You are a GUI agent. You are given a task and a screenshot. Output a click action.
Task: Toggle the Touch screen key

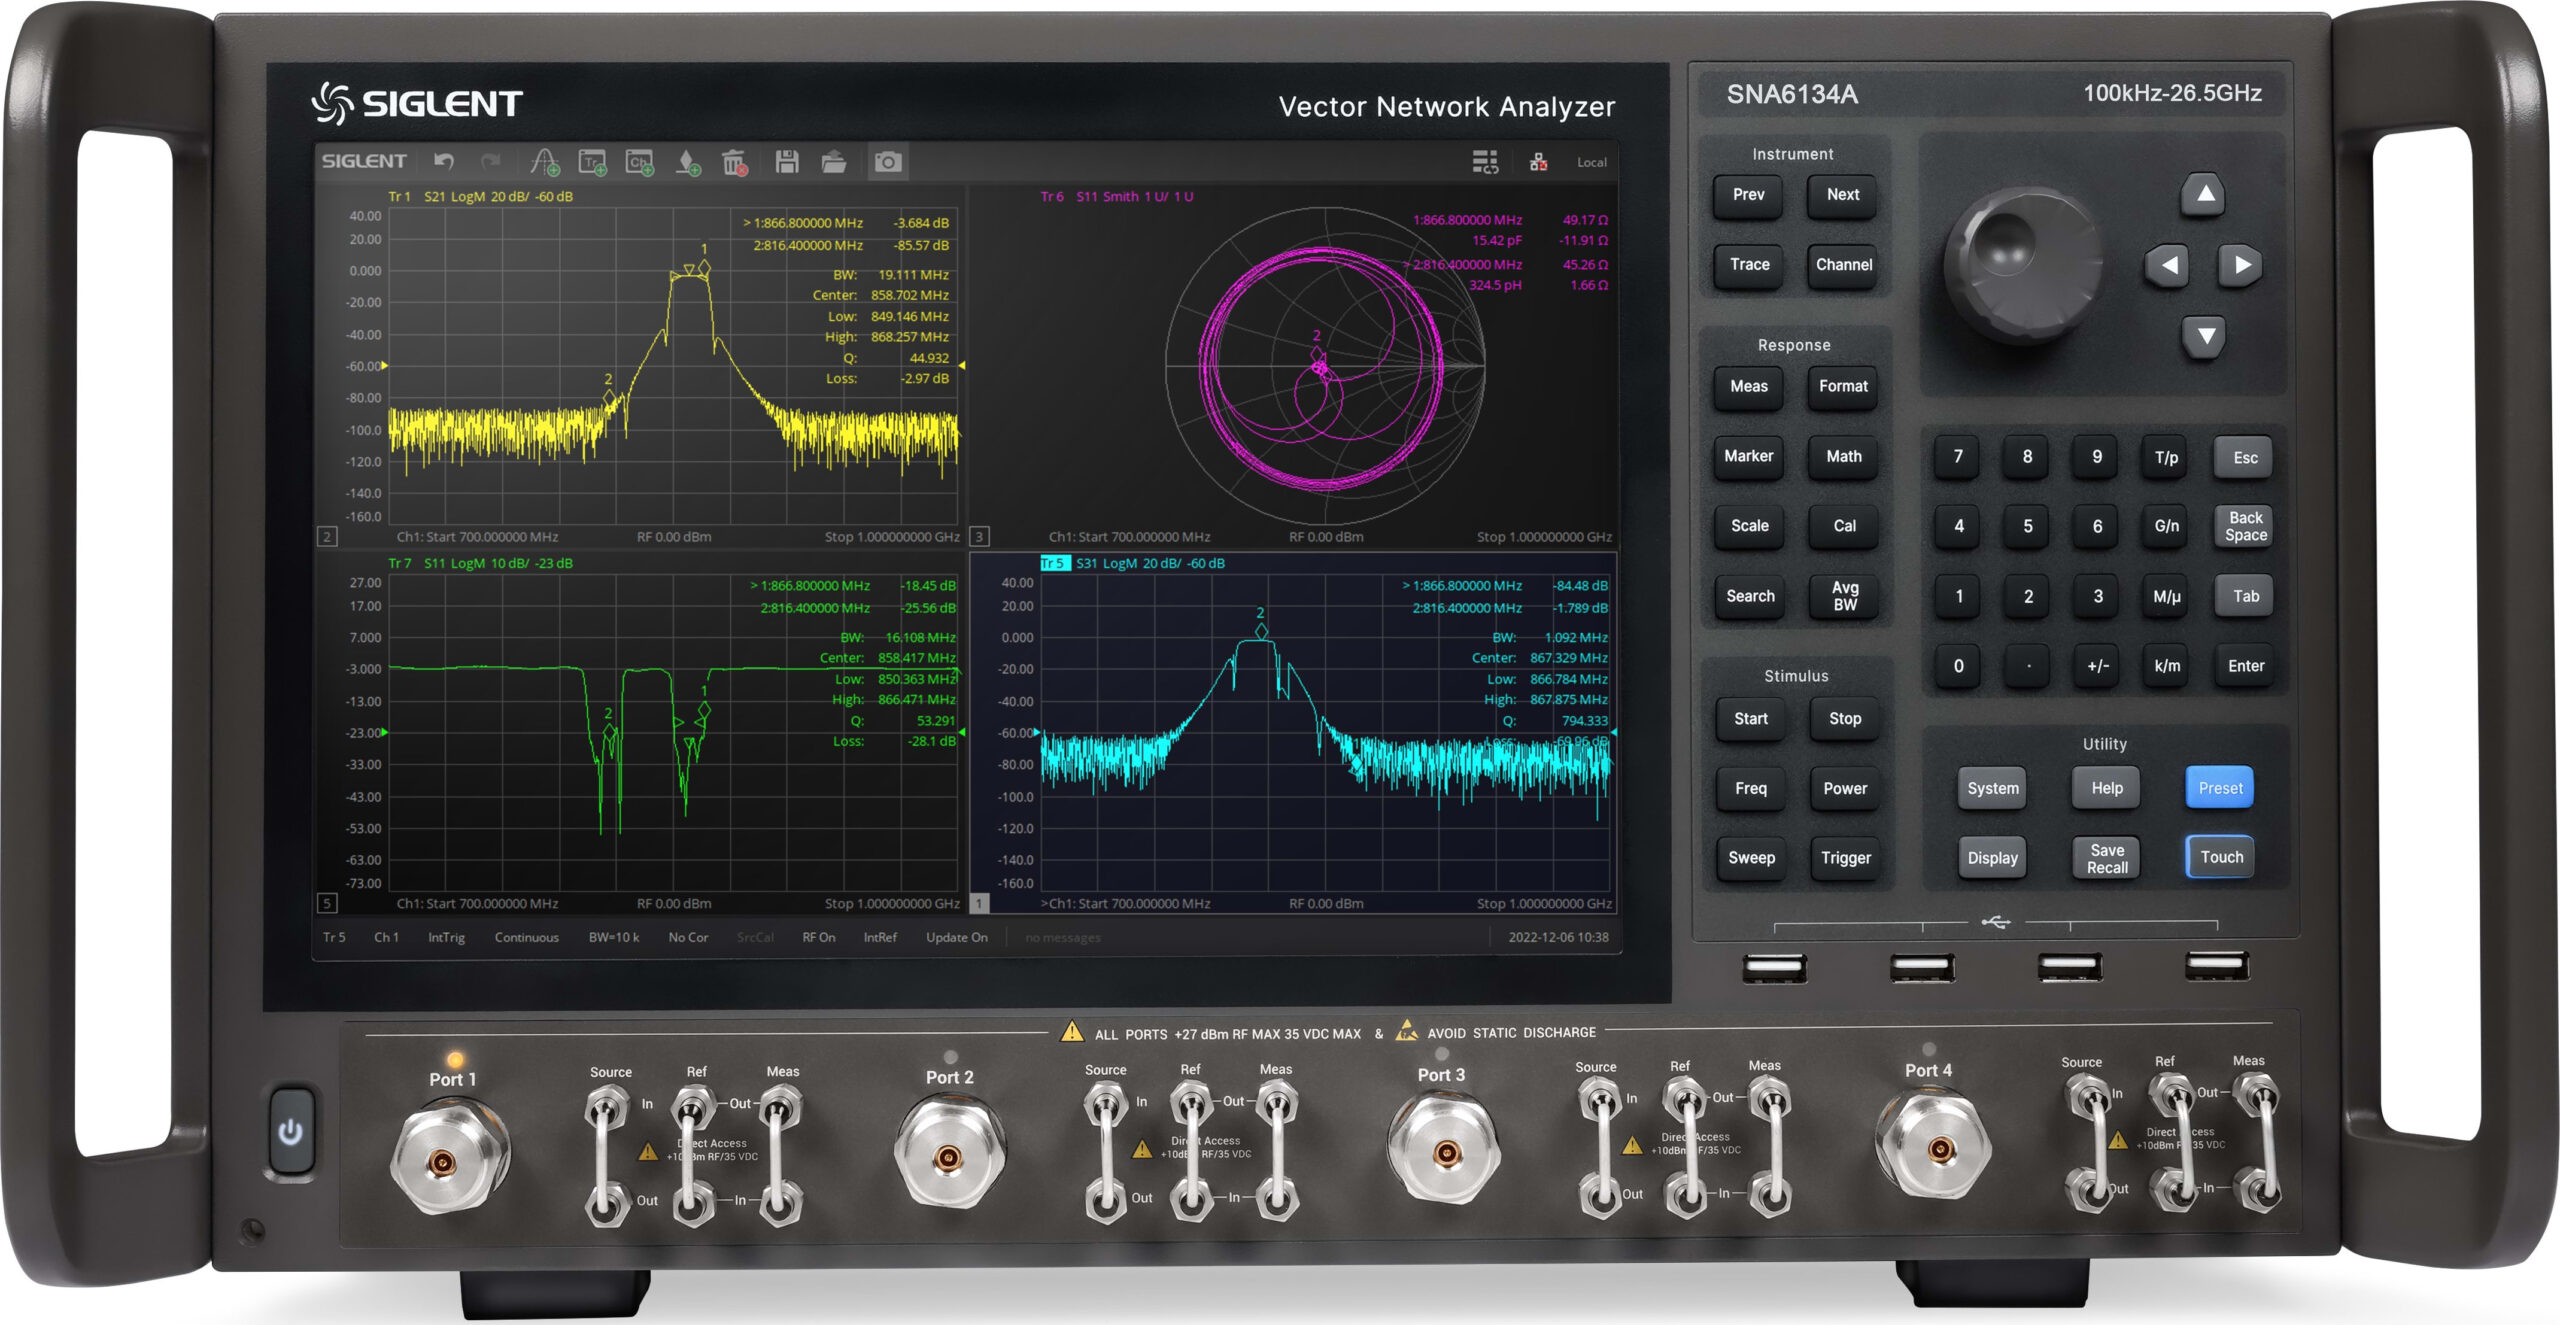(2221, 857)
